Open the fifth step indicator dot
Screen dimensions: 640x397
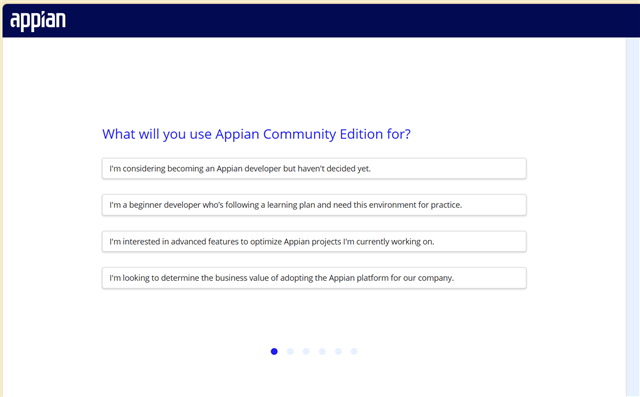338,351
